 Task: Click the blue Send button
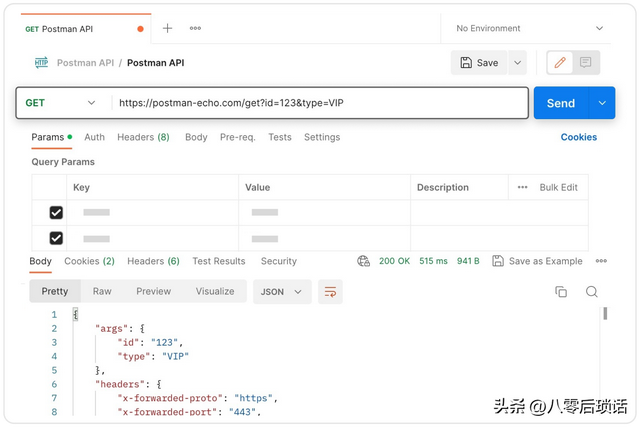(561, 103)
